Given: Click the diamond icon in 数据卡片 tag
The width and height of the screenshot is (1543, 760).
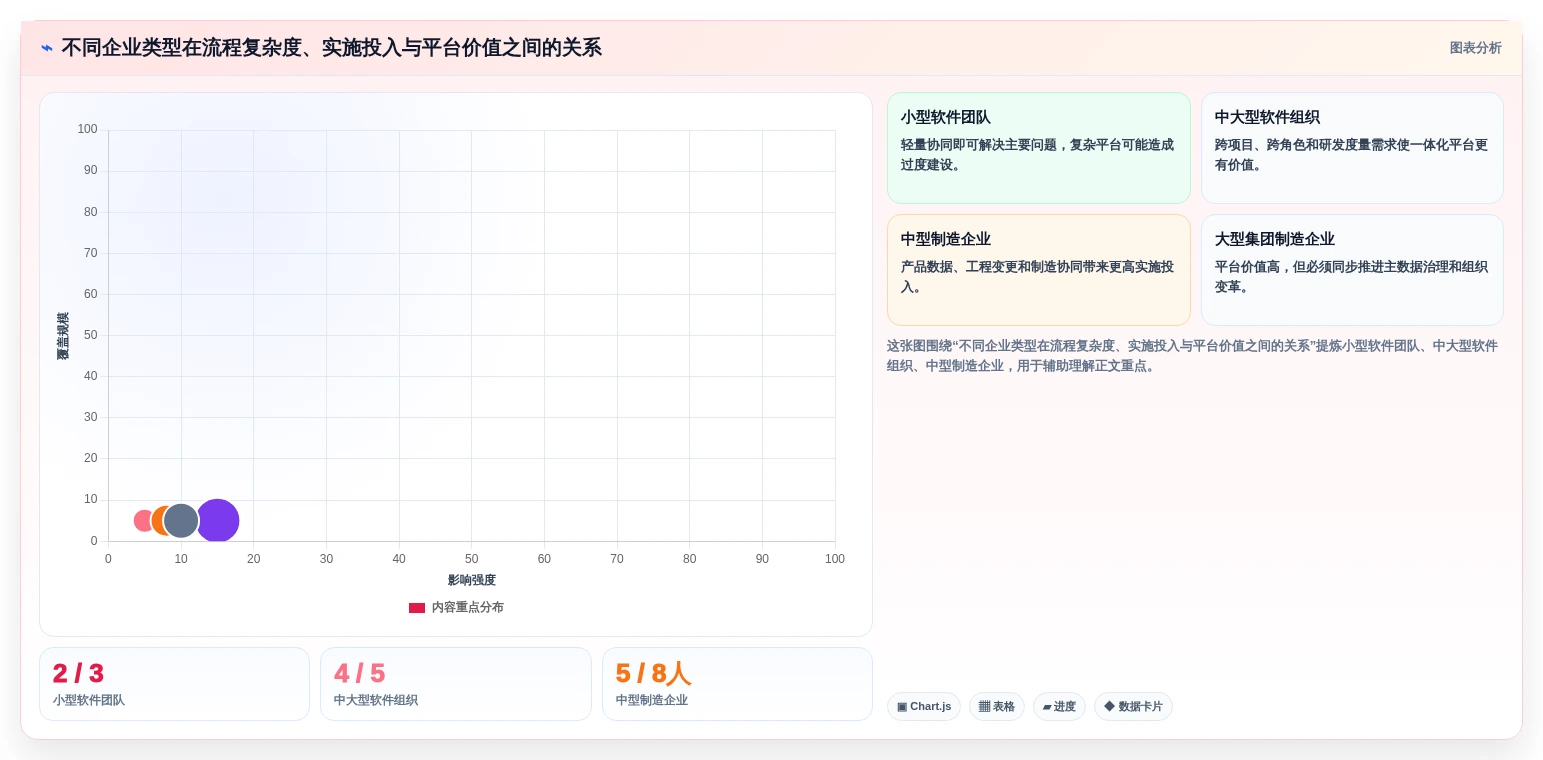Looking at the screenshot, I should 1109,707.
